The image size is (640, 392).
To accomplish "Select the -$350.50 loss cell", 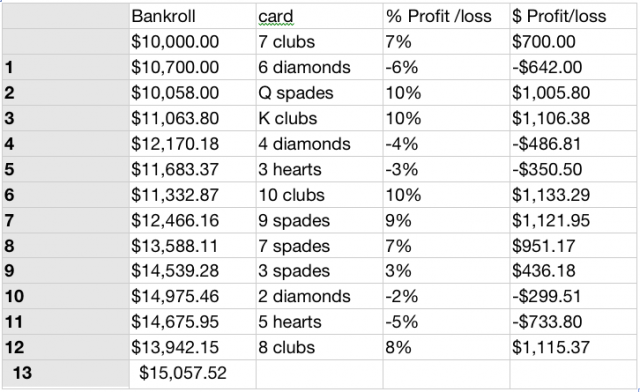I will click(573, 169).
